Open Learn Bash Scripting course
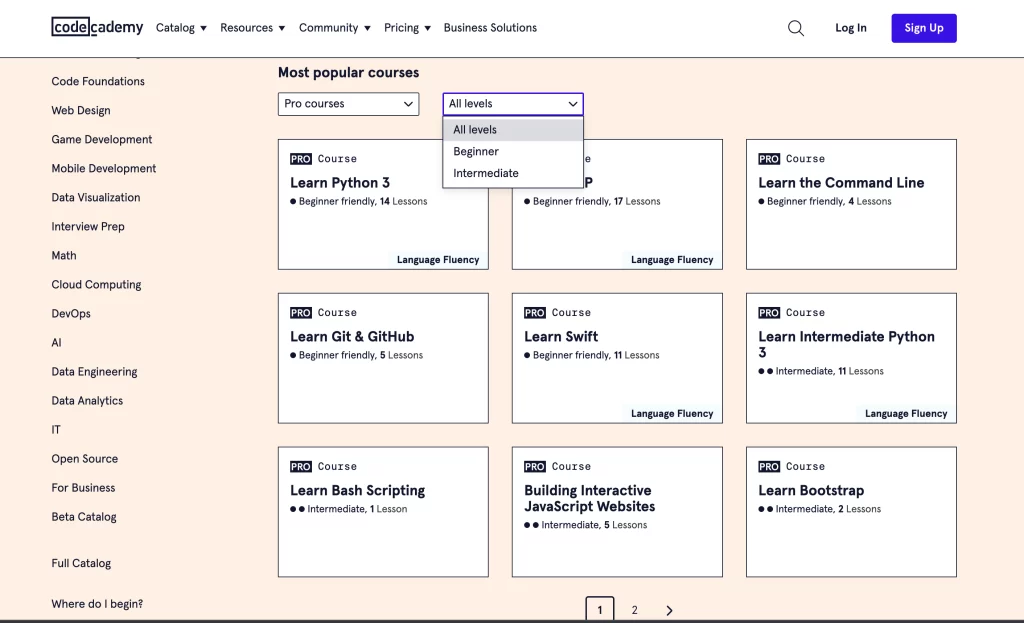This screenshot has height=623, width=1024. 383,512
